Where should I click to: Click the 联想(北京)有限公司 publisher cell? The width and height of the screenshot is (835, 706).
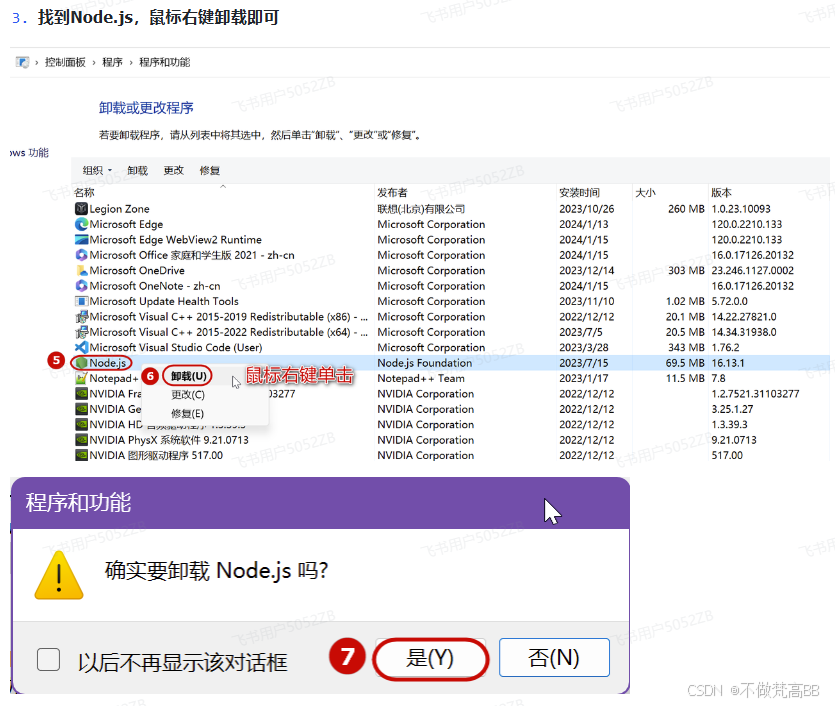[421, 209]
